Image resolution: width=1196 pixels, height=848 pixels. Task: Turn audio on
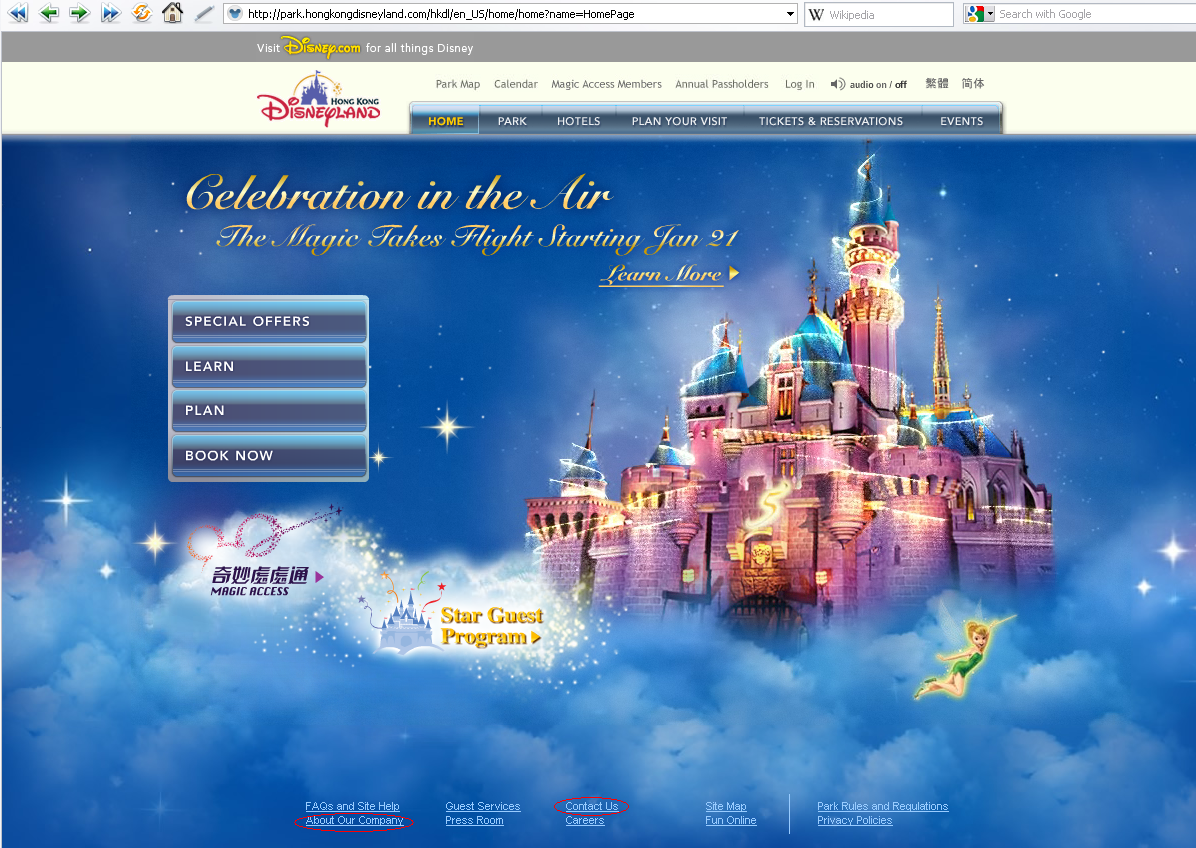(868, 85)
